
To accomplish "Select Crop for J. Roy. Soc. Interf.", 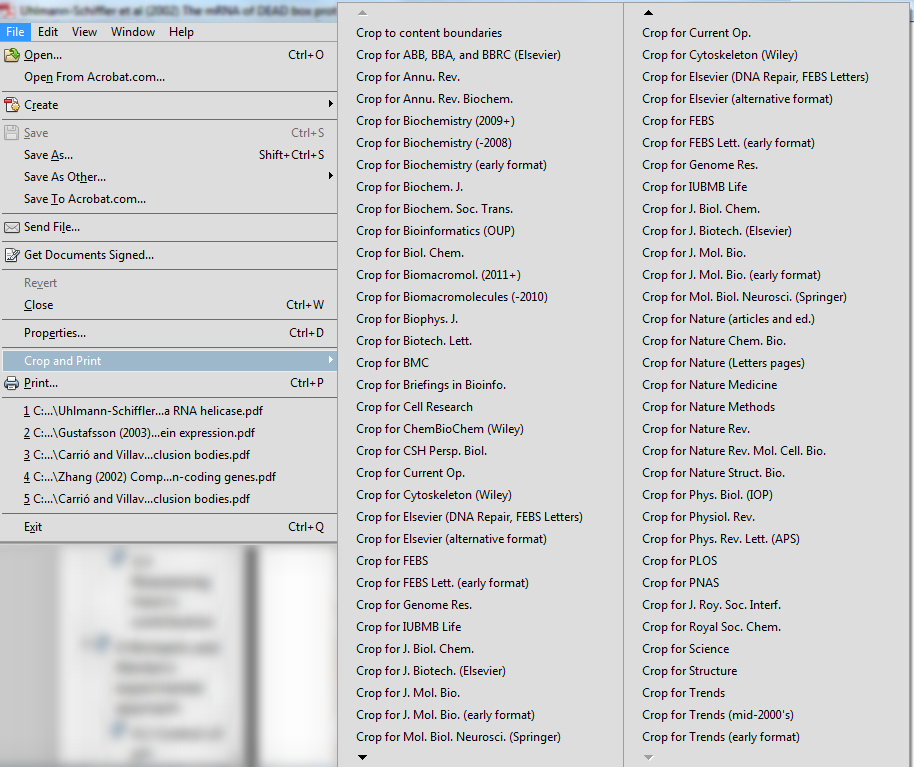I will click(711, 606).
